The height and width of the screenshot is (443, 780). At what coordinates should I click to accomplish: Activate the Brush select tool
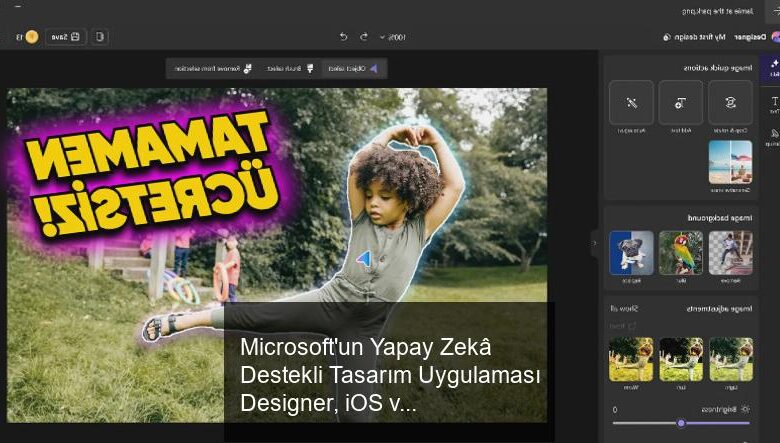click(290, 69)
